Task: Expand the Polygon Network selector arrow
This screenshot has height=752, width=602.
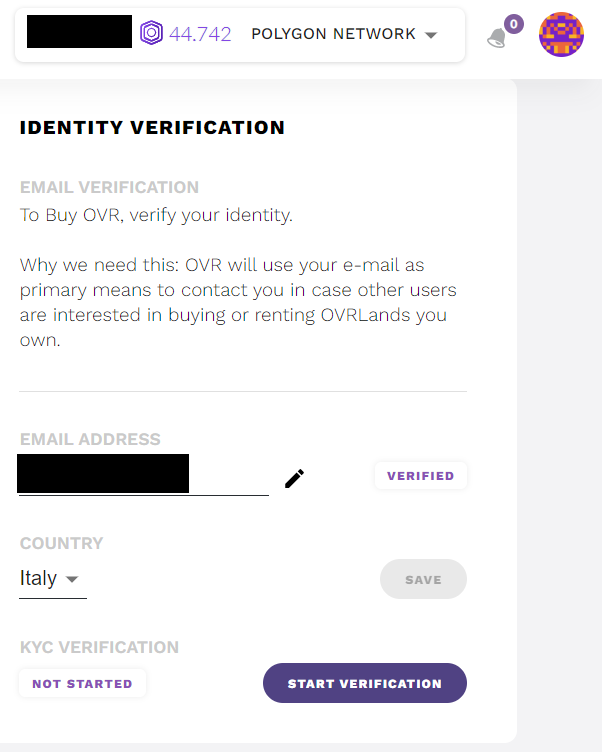Action: point(431,35)
